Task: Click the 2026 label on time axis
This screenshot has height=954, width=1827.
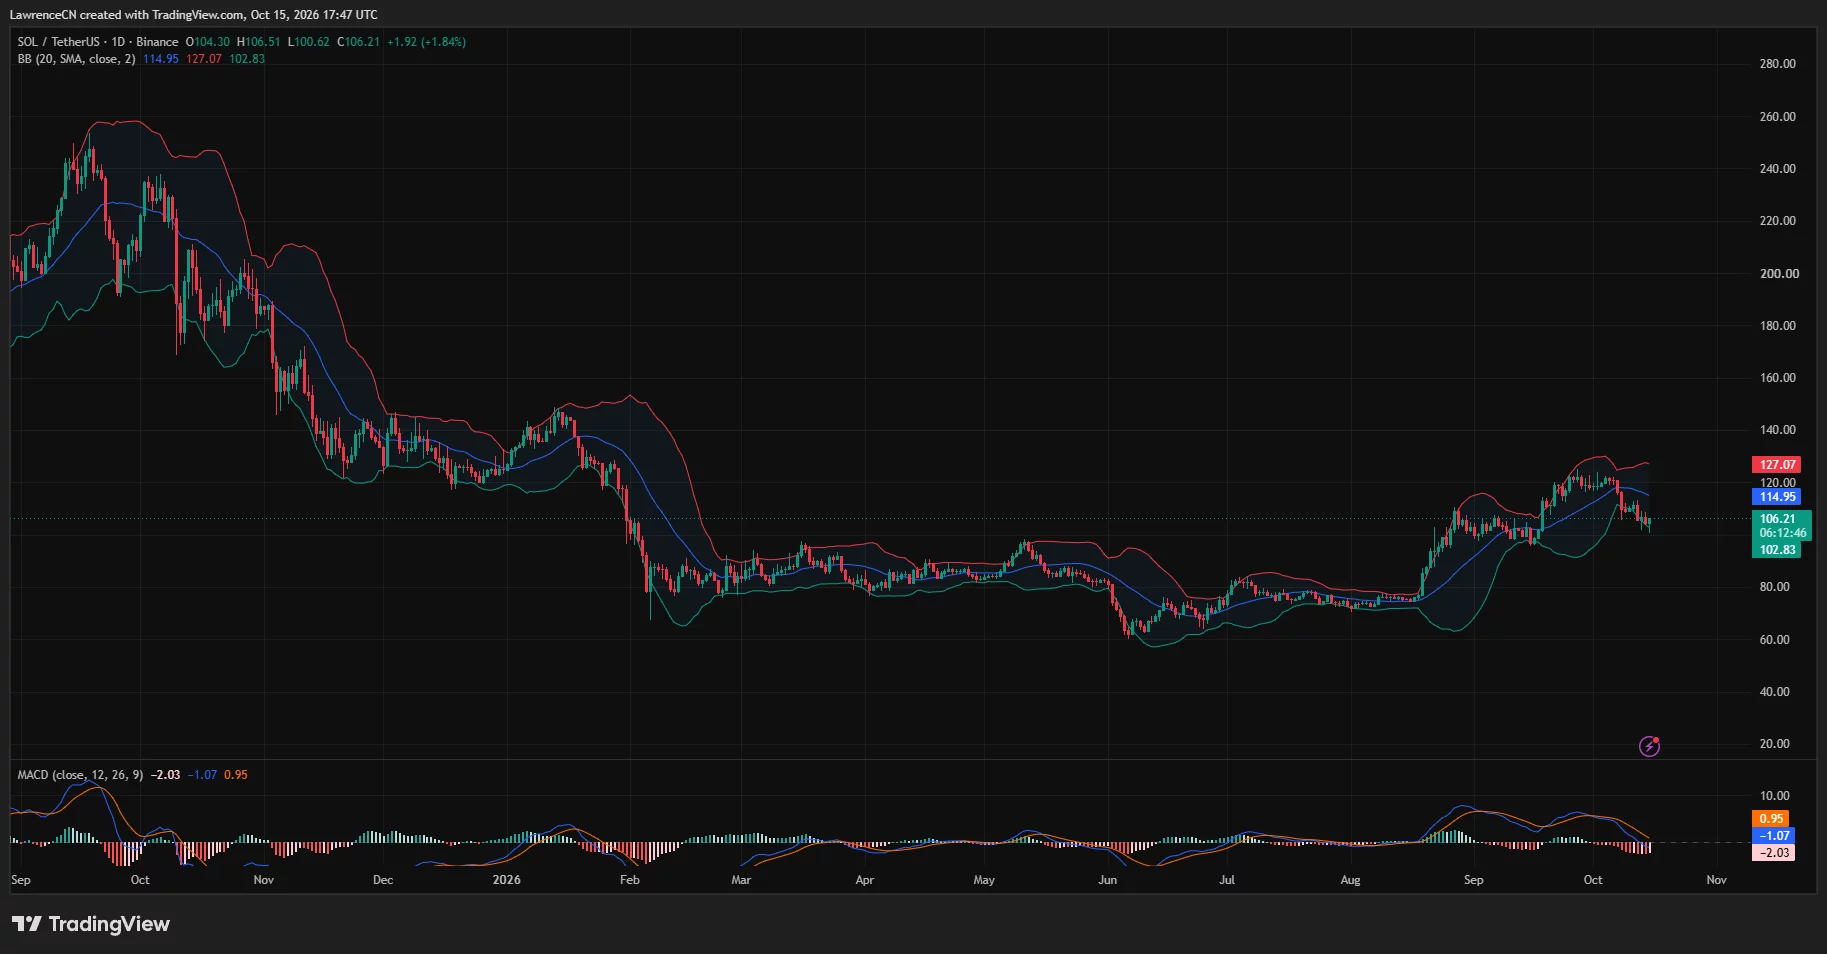Action: [x=507, y=880]
